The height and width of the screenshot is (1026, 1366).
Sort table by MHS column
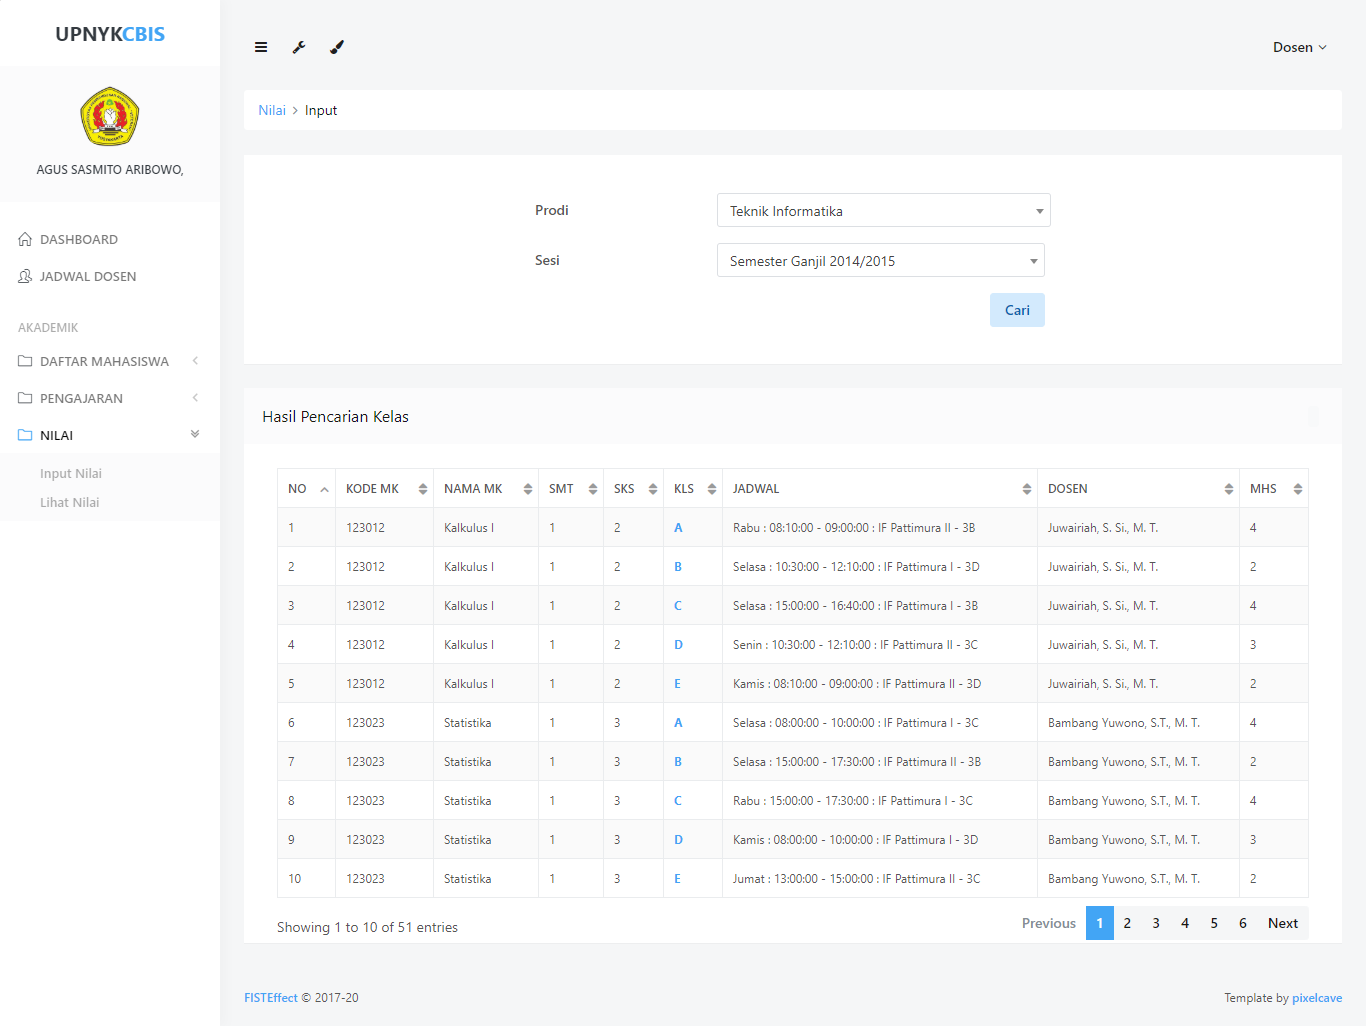[x=1274, y=489]
